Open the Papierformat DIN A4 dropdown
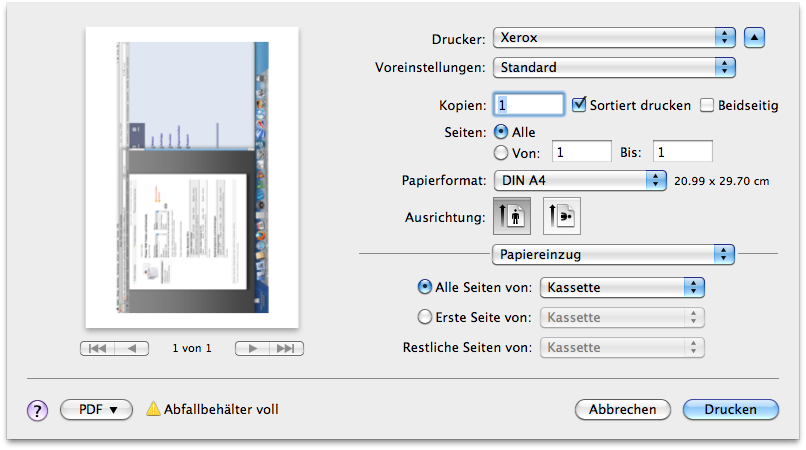806x450 pixels. pyautogui.click(x=580, y=181)
